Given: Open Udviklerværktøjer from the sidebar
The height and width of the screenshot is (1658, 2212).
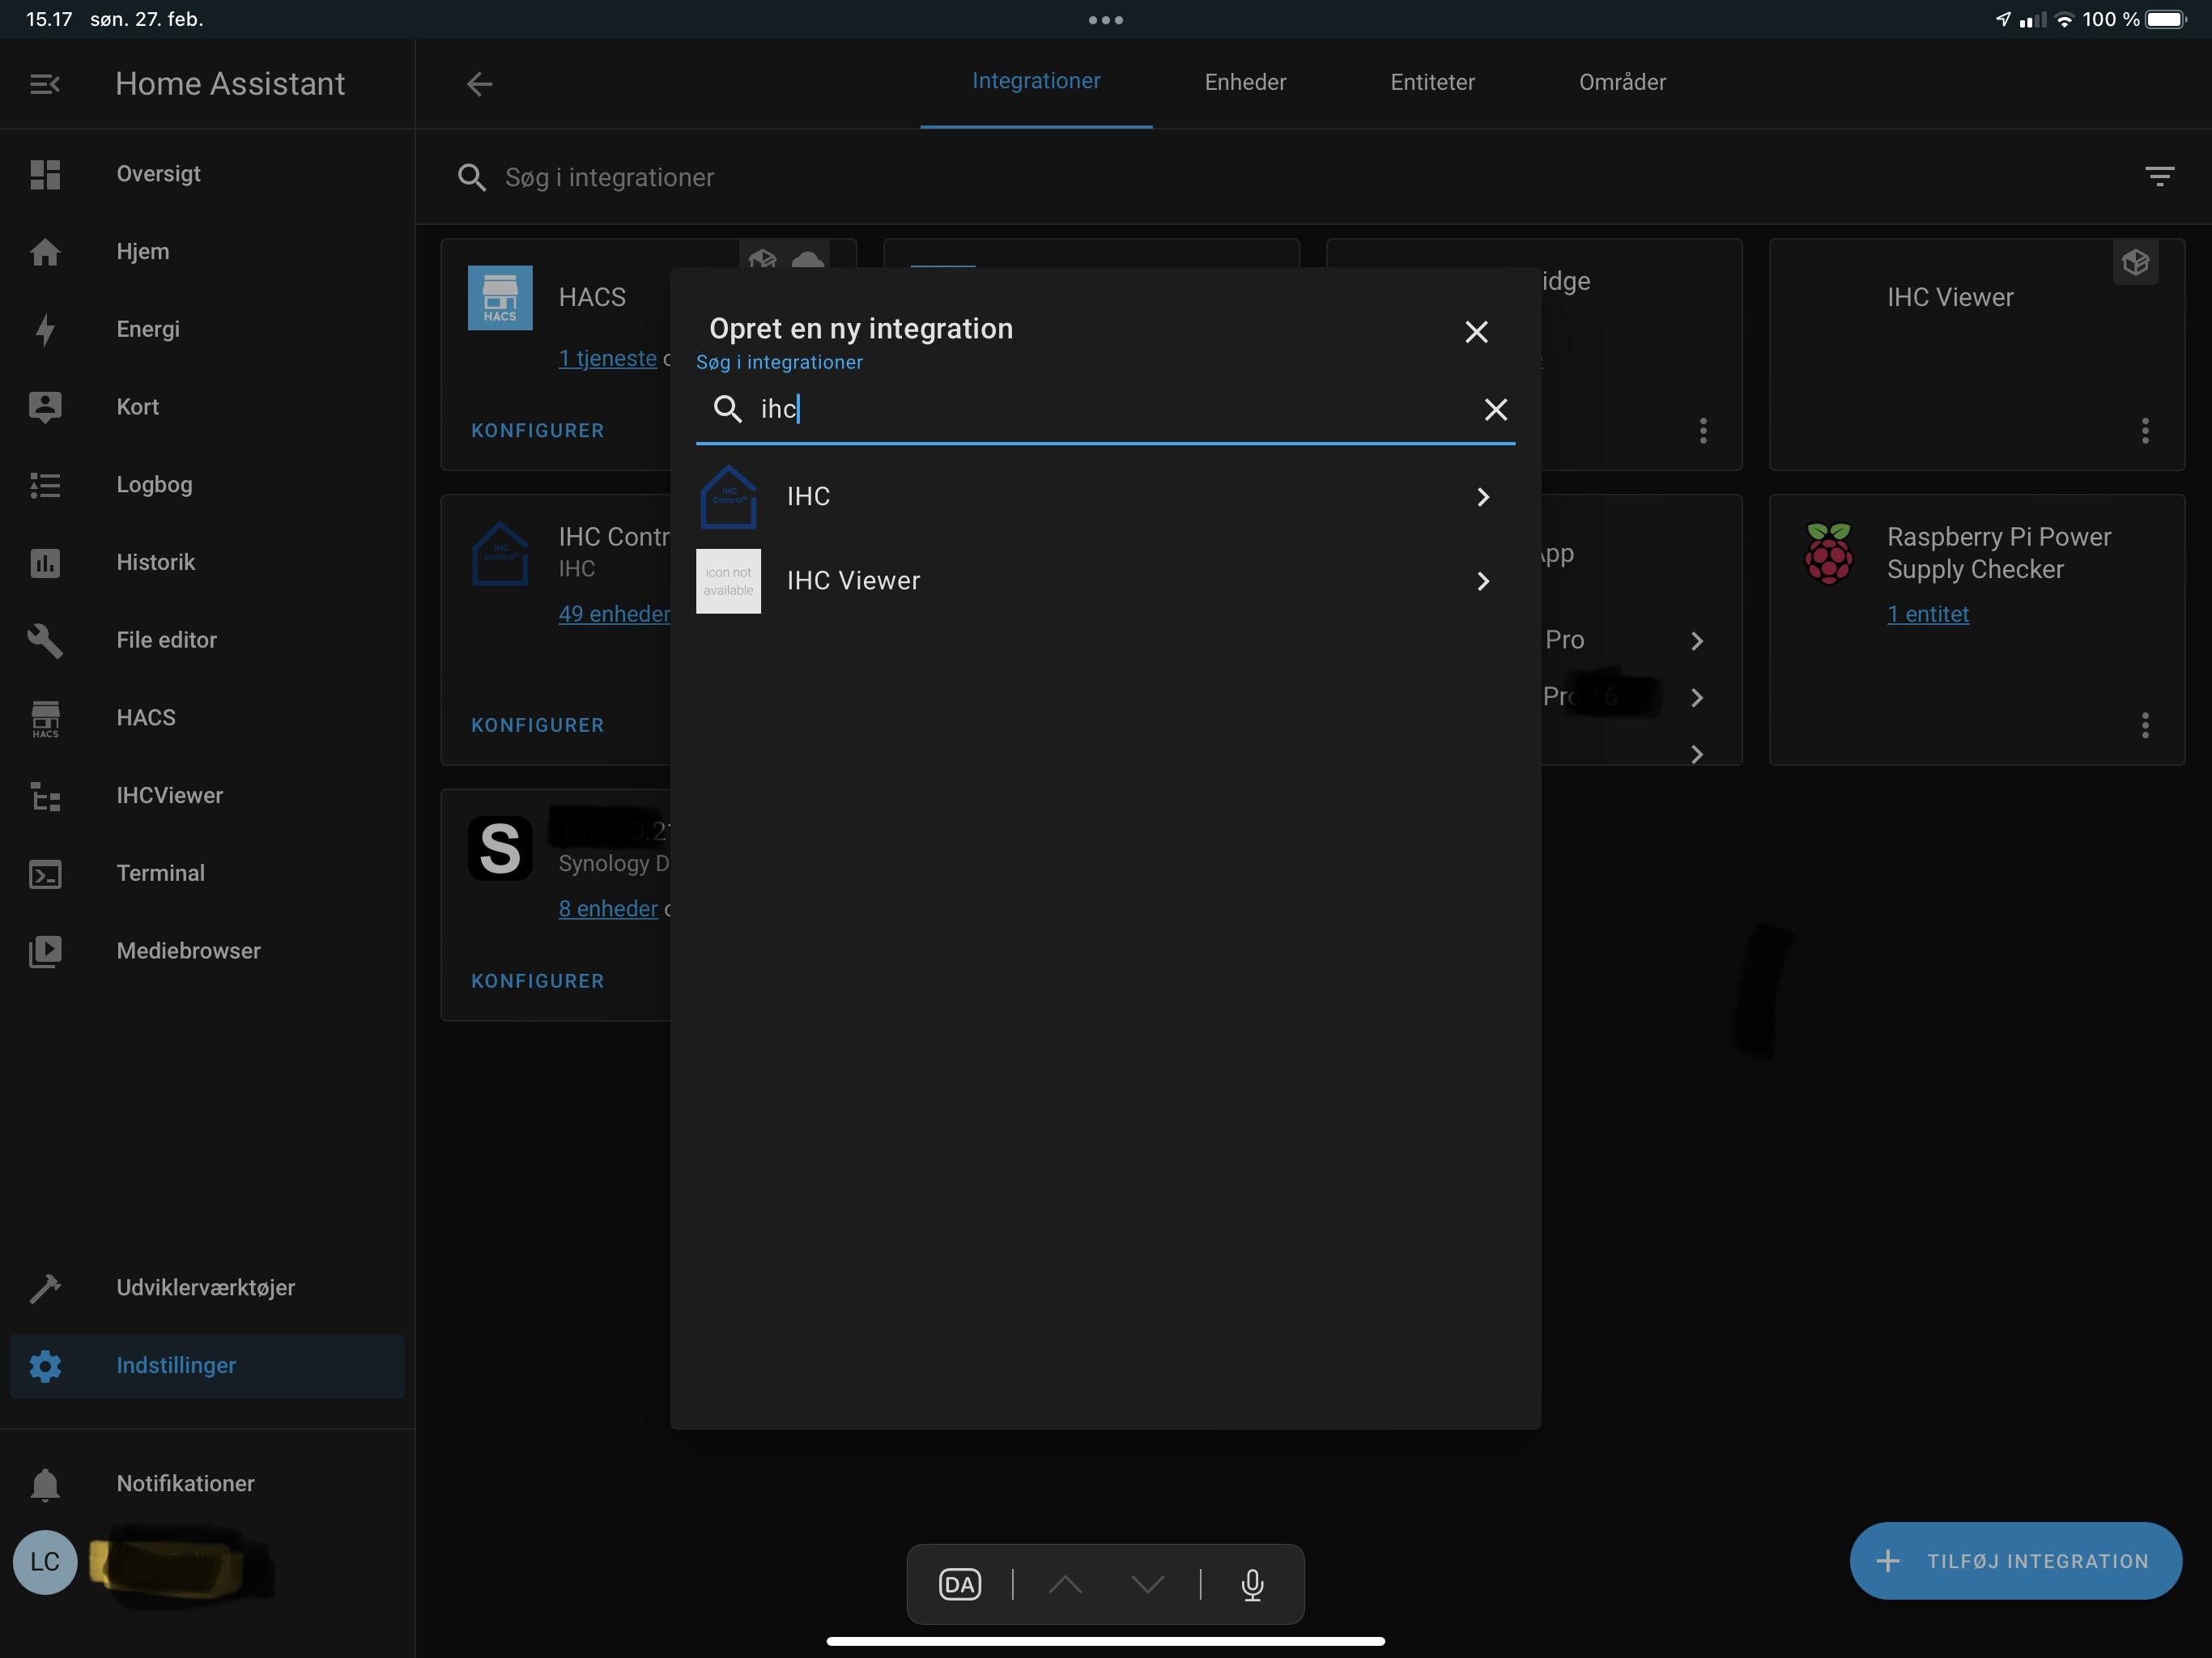Looking at the screenshot, I should 205,1288.
